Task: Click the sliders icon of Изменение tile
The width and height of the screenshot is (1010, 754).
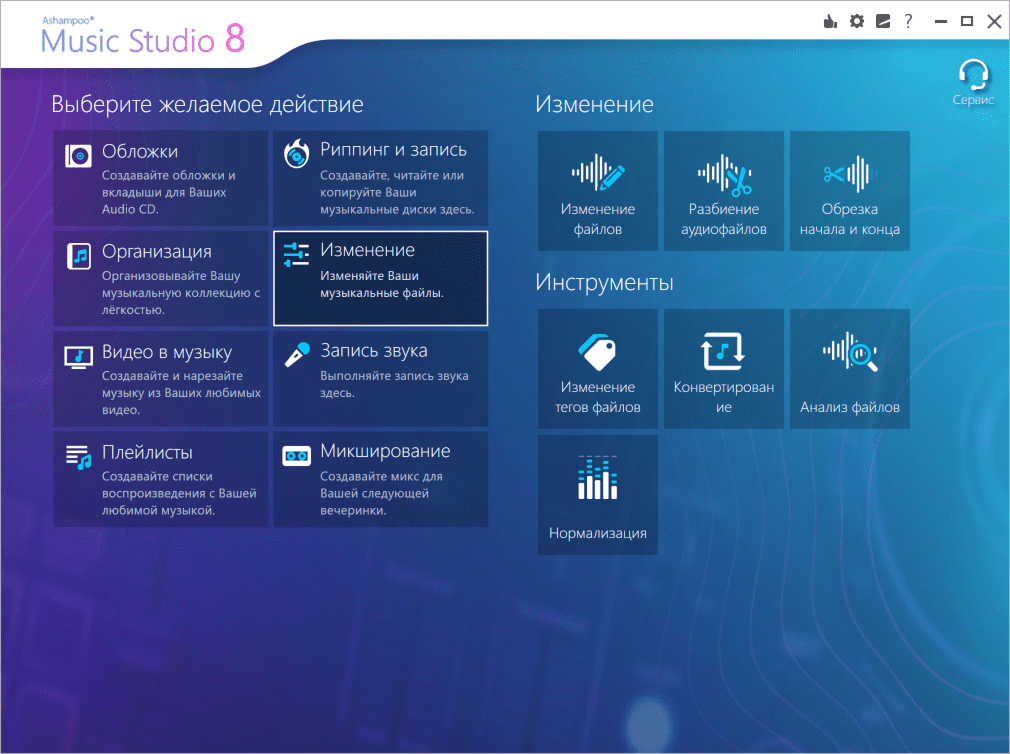Action: 296,254
